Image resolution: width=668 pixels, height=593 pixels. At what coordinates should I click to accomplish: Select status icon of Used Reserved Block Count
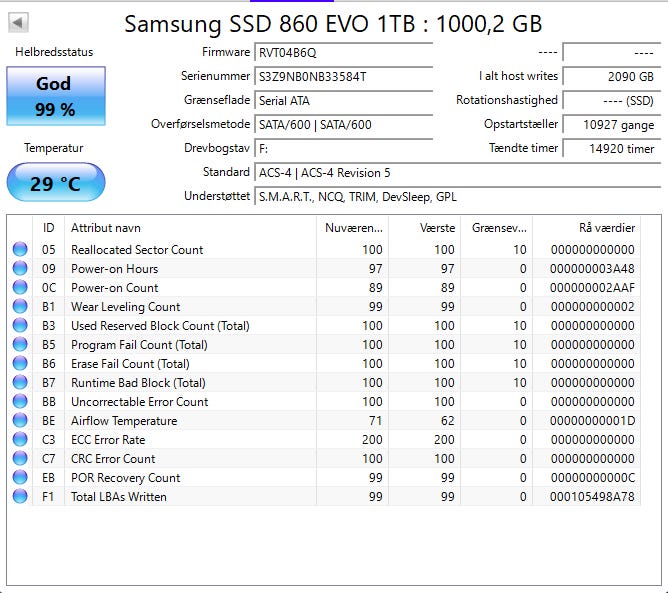20,325
